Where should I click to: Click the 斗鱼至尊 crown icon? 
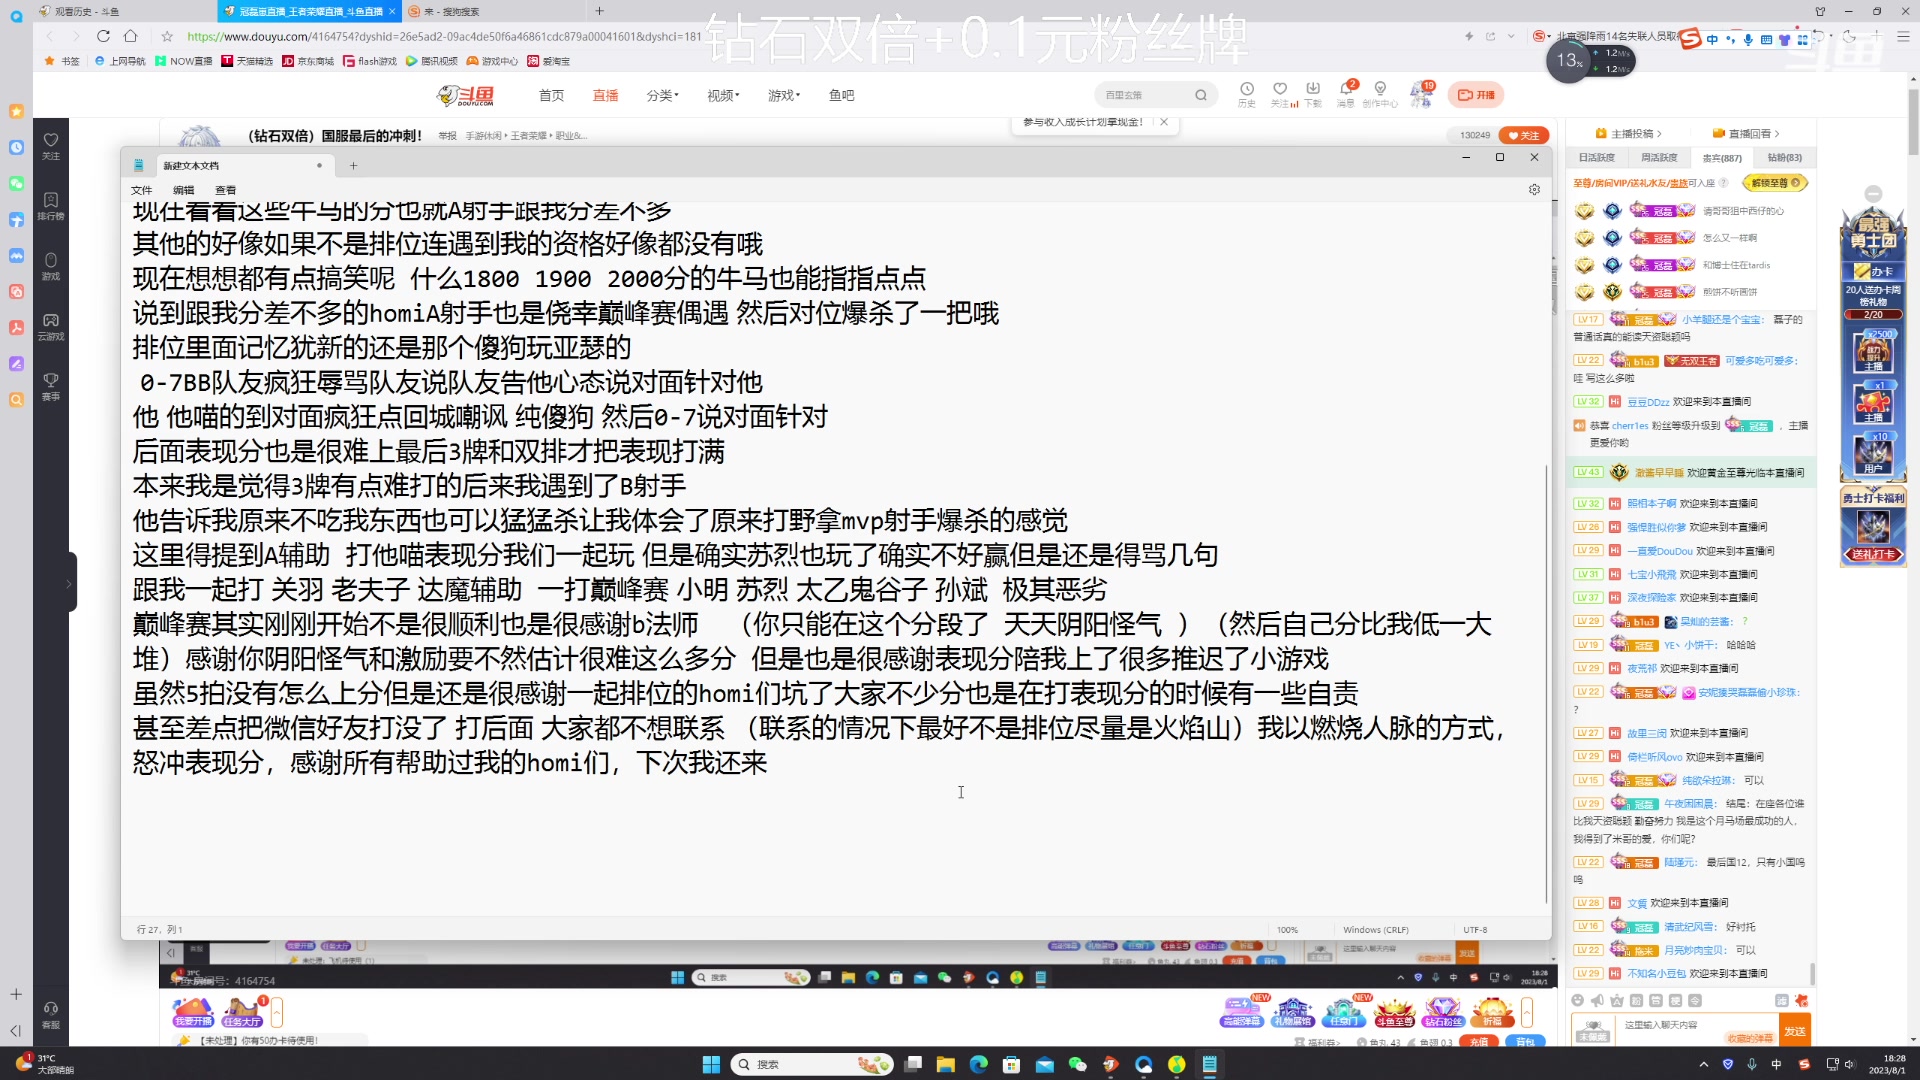point(1394,1012)
